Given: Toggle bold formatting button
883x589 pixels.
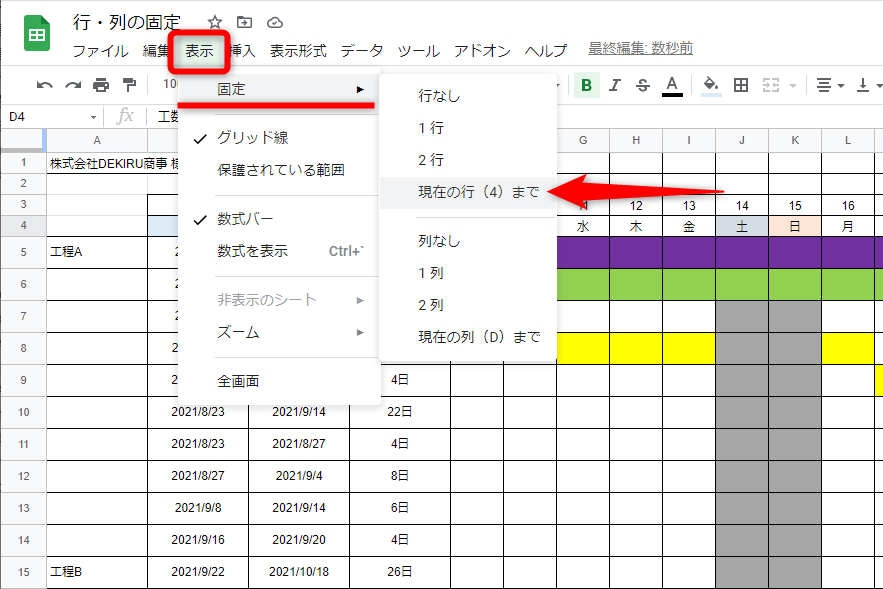Looking at the screenshot, I should coord(586,85).
